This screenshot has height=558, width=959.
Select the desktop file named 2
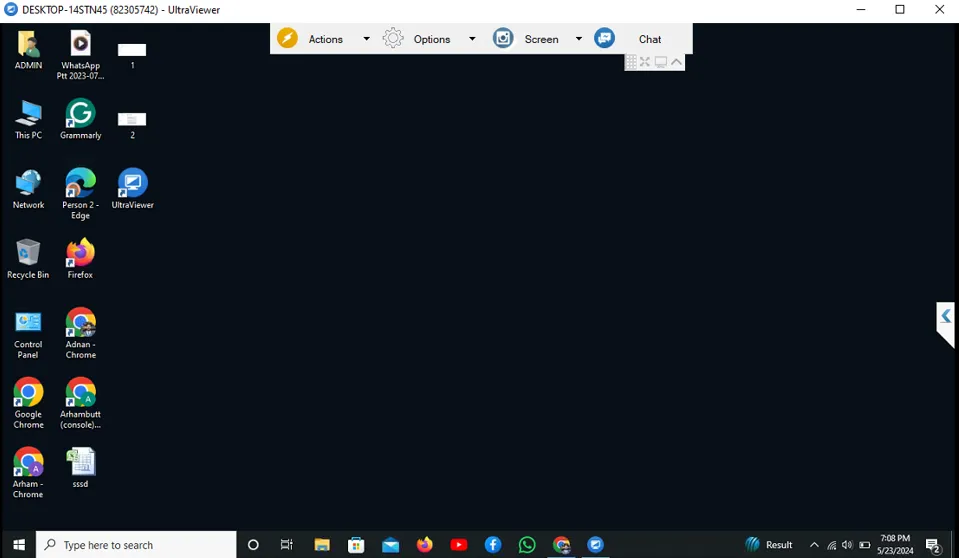click(x=132, y=125)
